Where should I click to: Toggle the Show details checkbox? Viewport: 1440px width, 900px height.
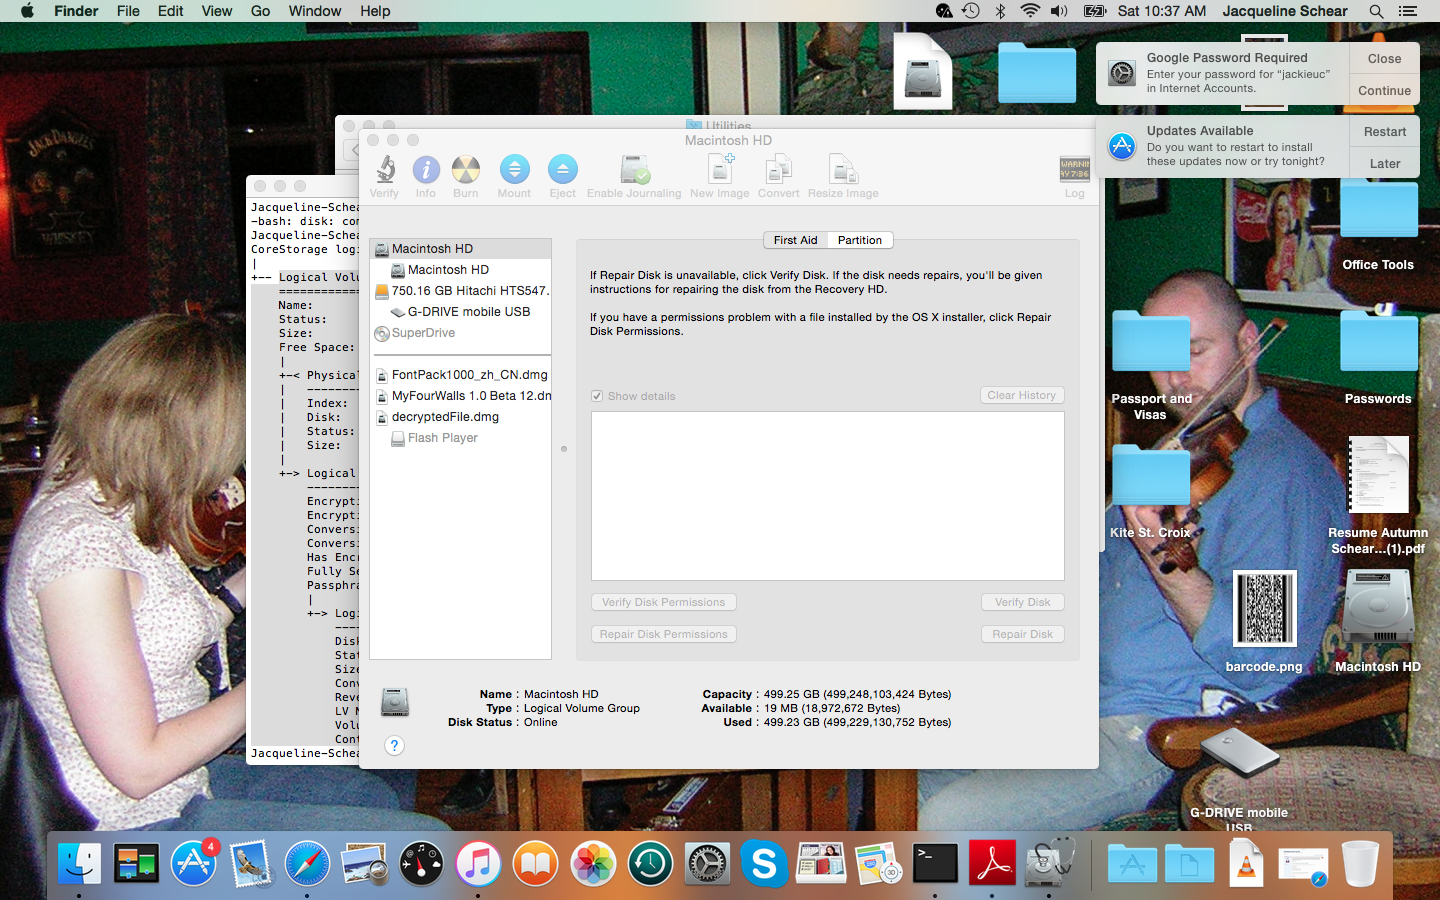[597, 396]
